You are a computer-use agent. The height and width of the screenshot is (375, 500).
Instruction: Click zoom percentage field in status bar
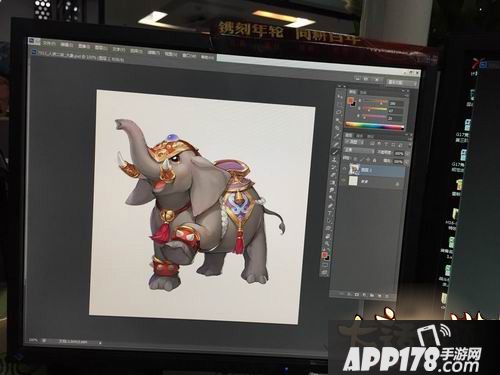click(33, 340)
